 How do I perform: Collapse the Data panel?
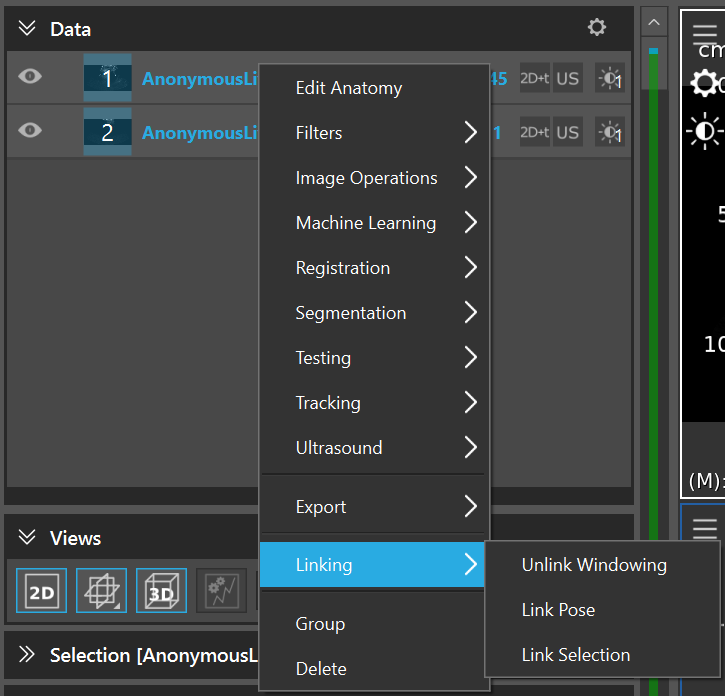pyautogui.click(x=27, y=29)
